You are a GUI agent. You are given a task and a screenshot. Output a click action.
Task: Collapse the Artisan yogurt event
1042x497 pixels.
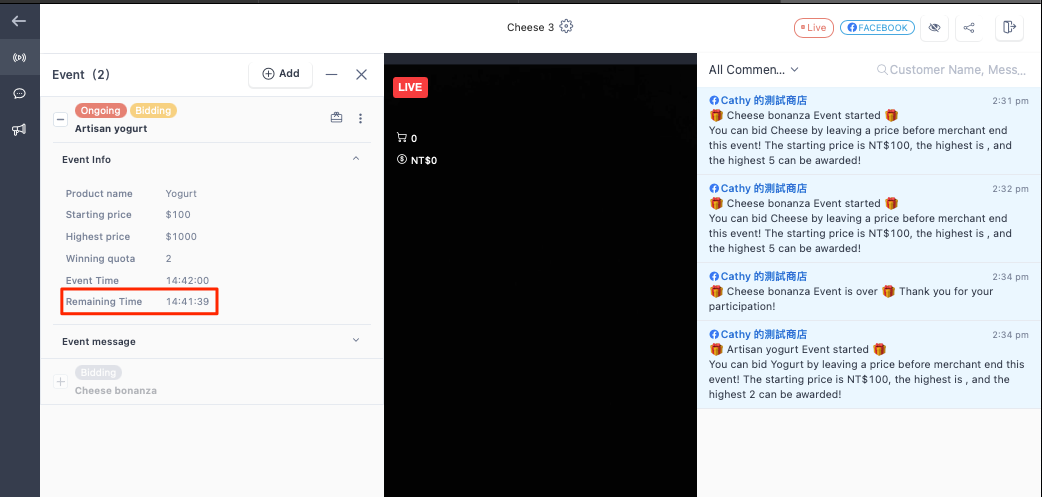click(x=60, y=120)
